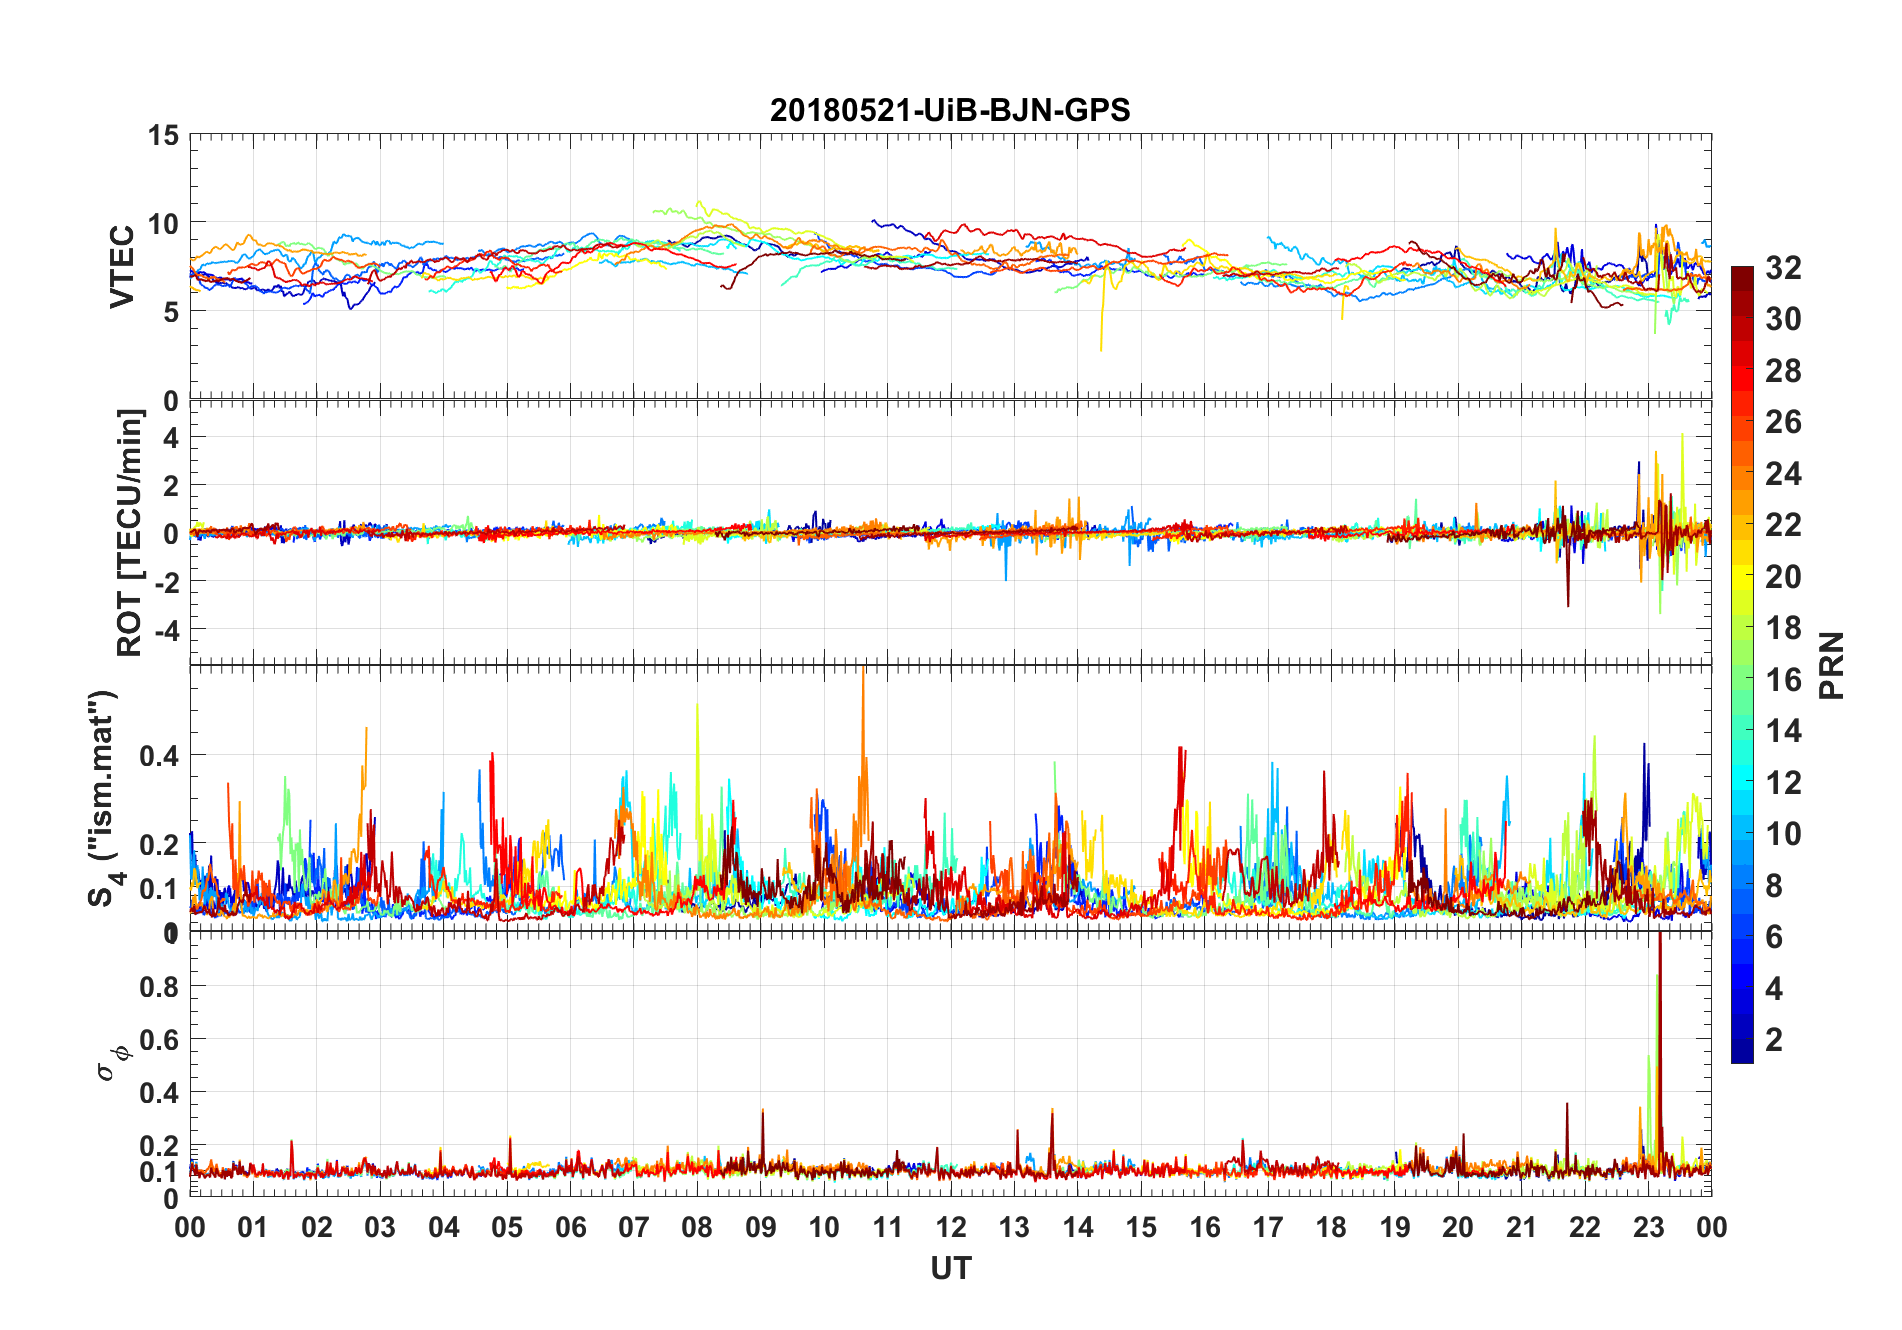Viewport: 1902px width, 1330px height.
Task: Click x-axis tick label 12
Action: click(951, 1227)
